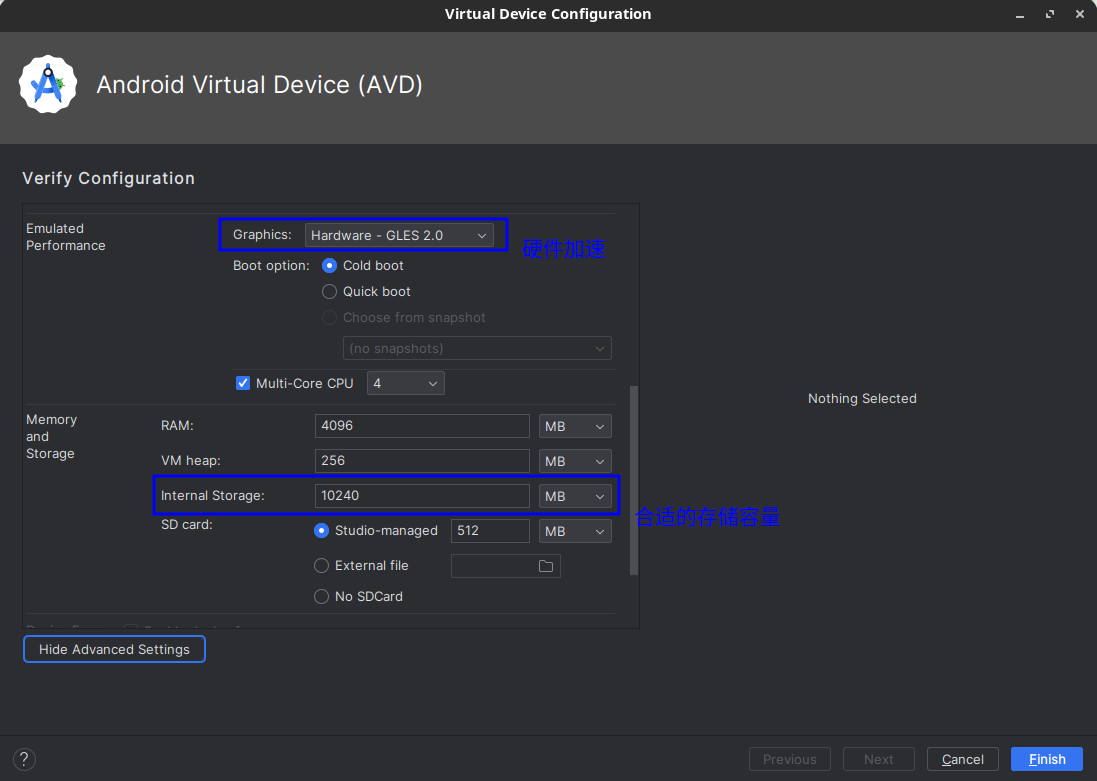The width and height of the screenshot is (1097, 781).
Task: Open the VM heap unit MB dropdown
Action: coord(574,461)
